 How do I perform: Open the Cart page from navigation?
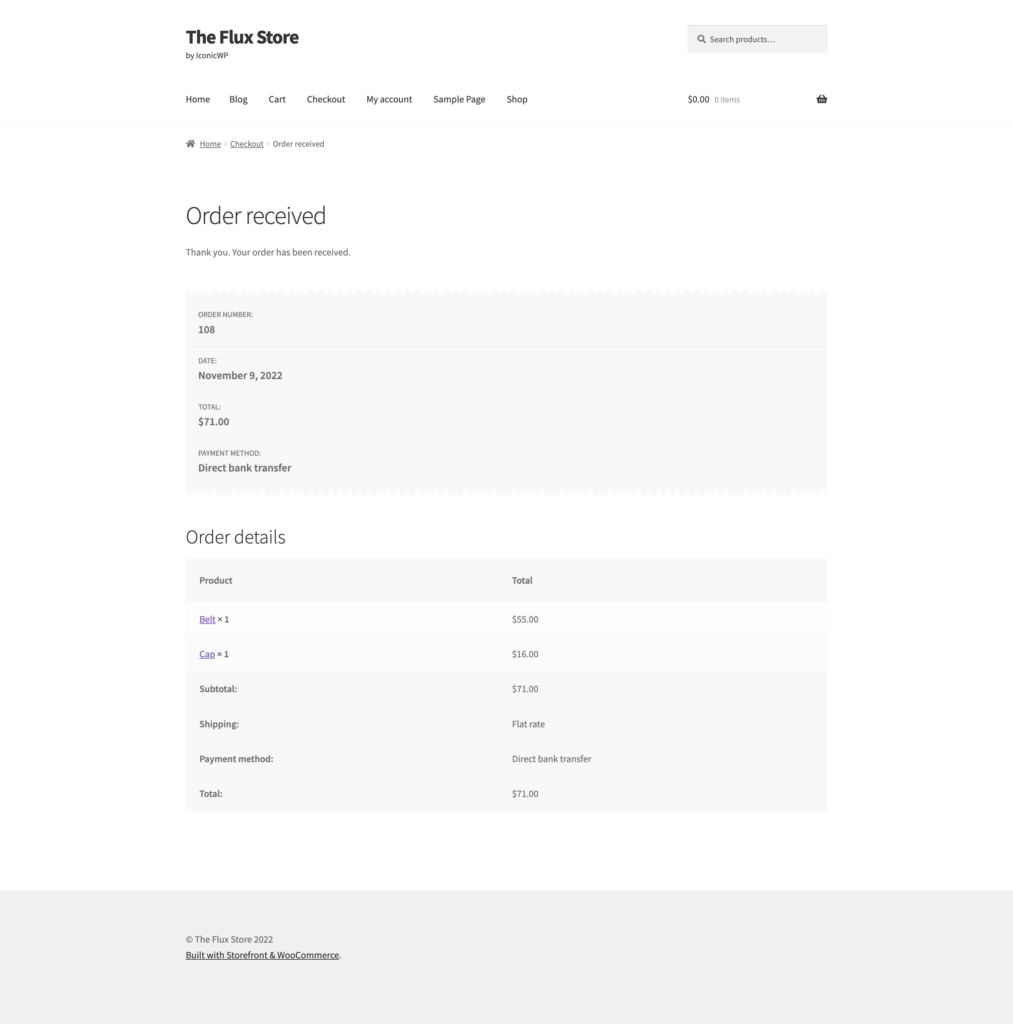tap(277, 99)
